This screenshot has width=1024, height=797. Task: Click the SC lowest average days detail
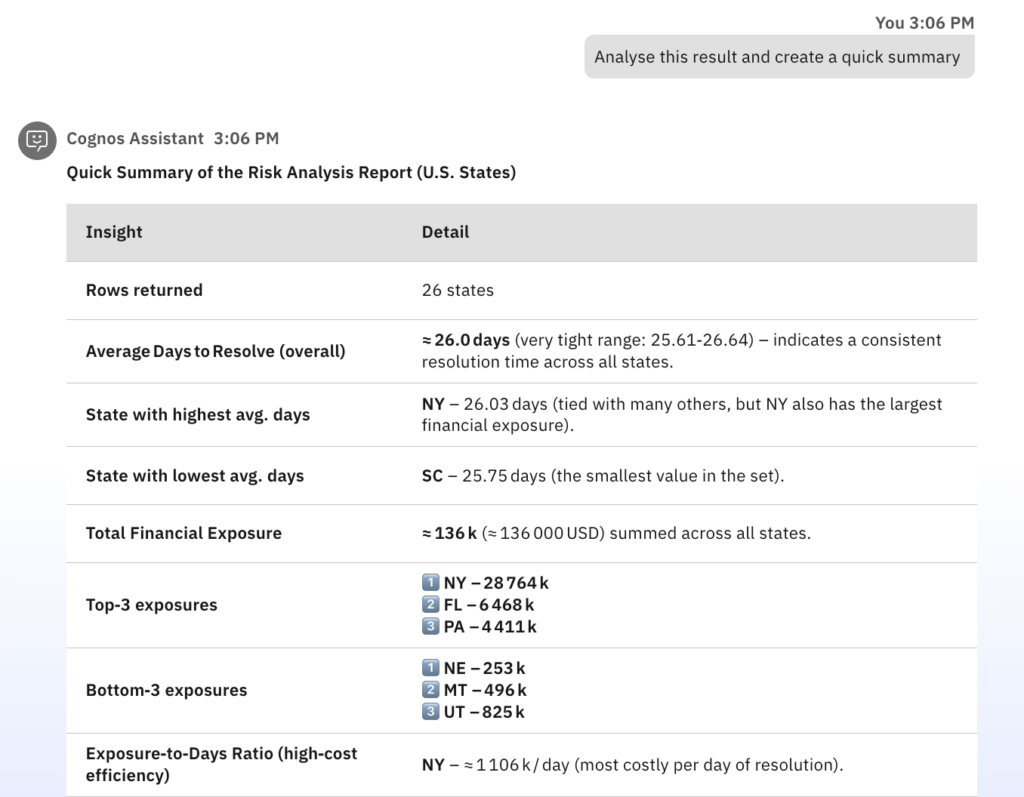[x=602, y=476]
